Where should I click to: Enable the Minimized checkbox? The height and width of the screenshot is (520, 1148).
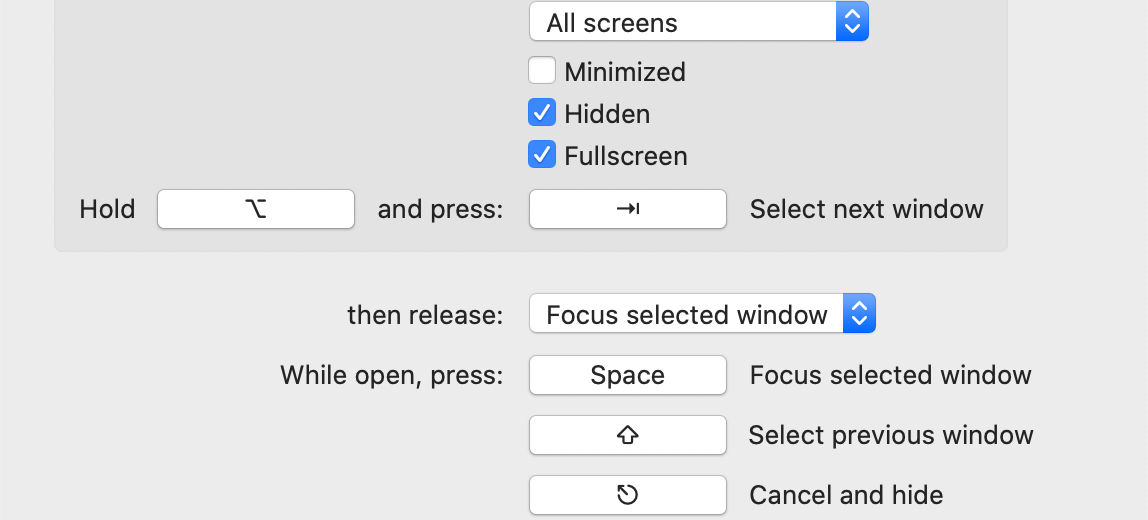pyautogui.click(x=542, y=72)
